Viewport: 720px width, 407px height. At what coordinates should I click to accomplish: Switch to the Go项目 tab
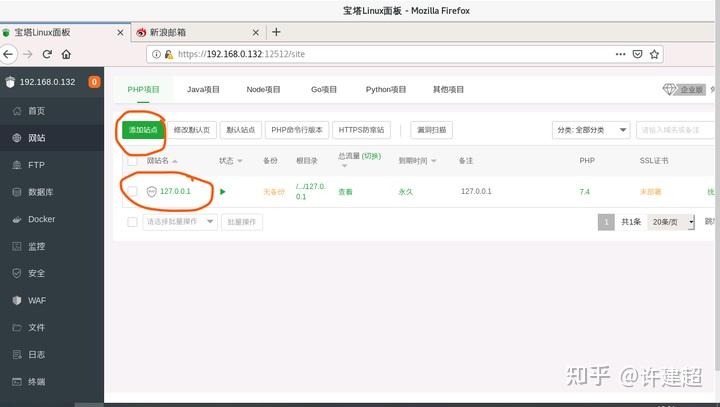pos(324,90)
